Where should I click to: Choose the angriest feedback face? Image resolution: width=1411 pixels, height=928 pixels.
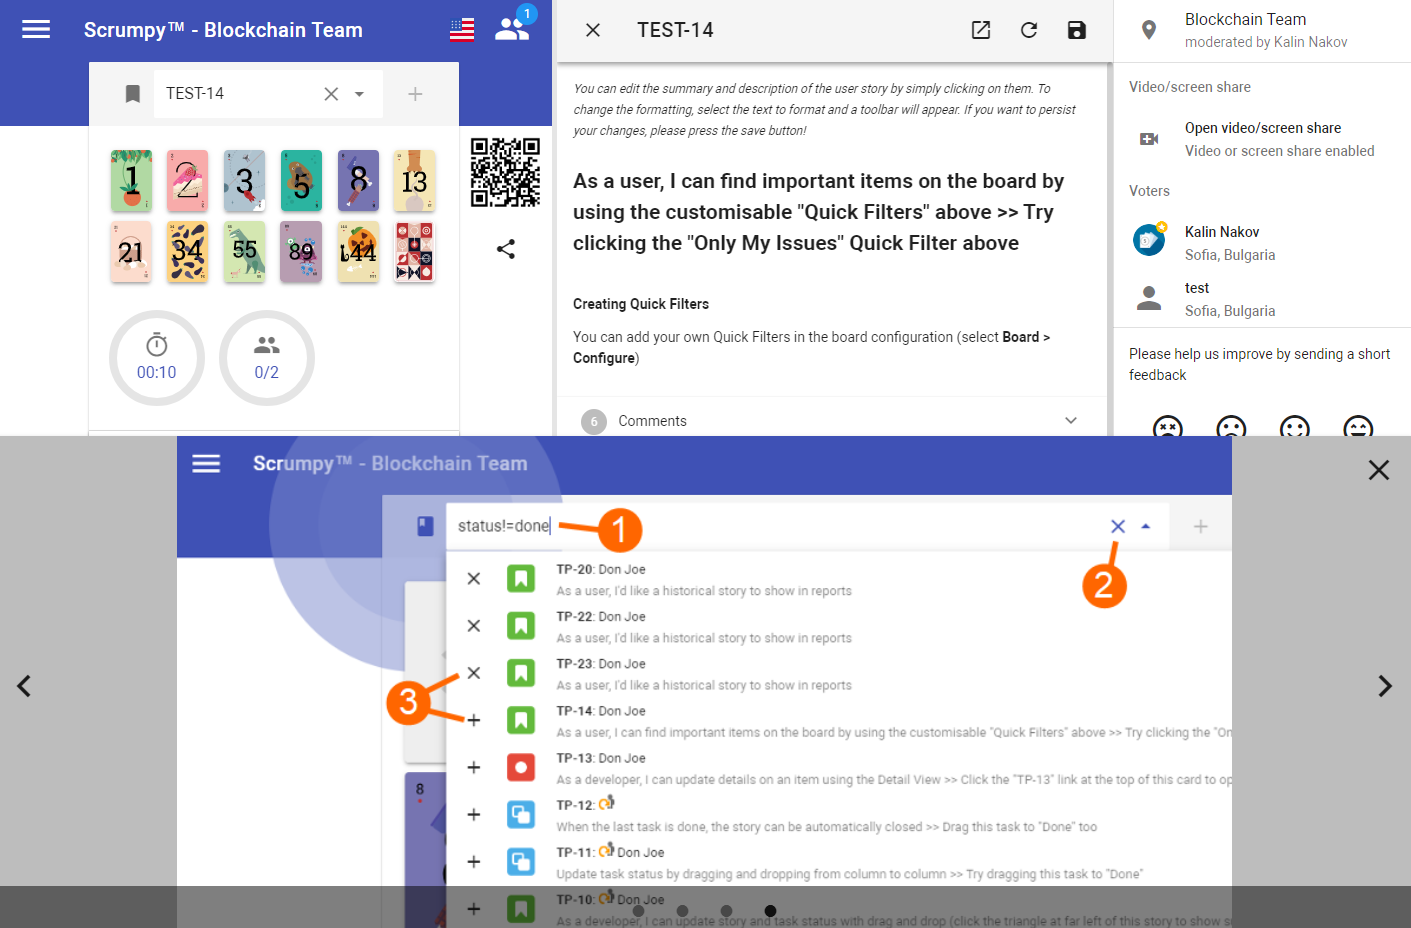(x=1167, y=427)
